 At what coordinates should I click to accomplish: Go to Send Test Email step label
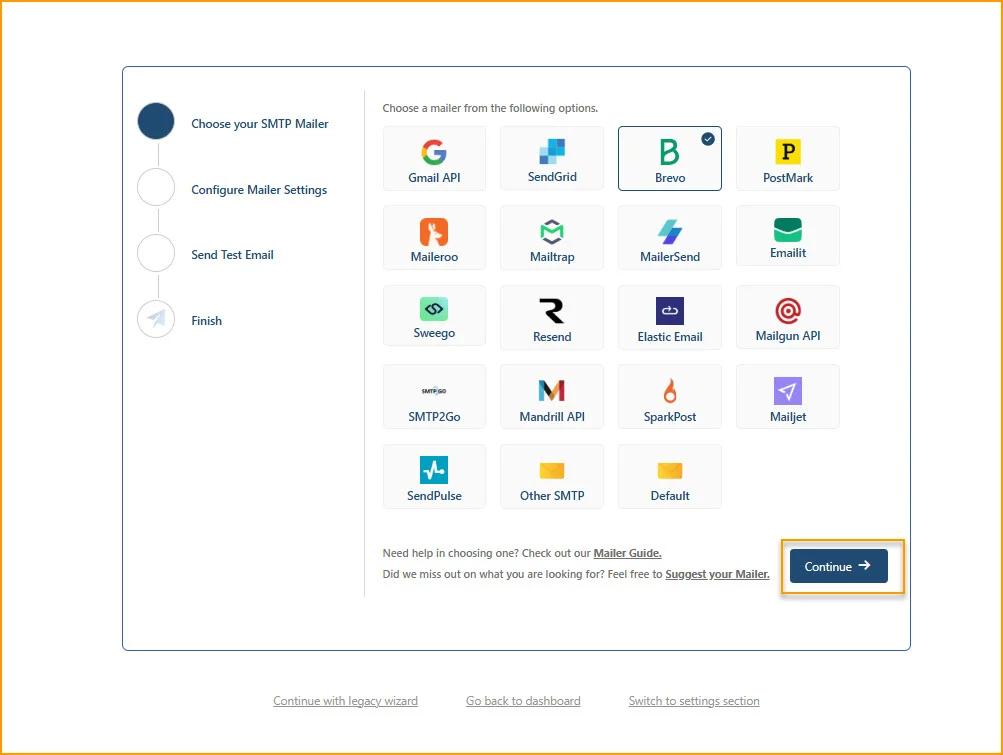pos(232,255)
